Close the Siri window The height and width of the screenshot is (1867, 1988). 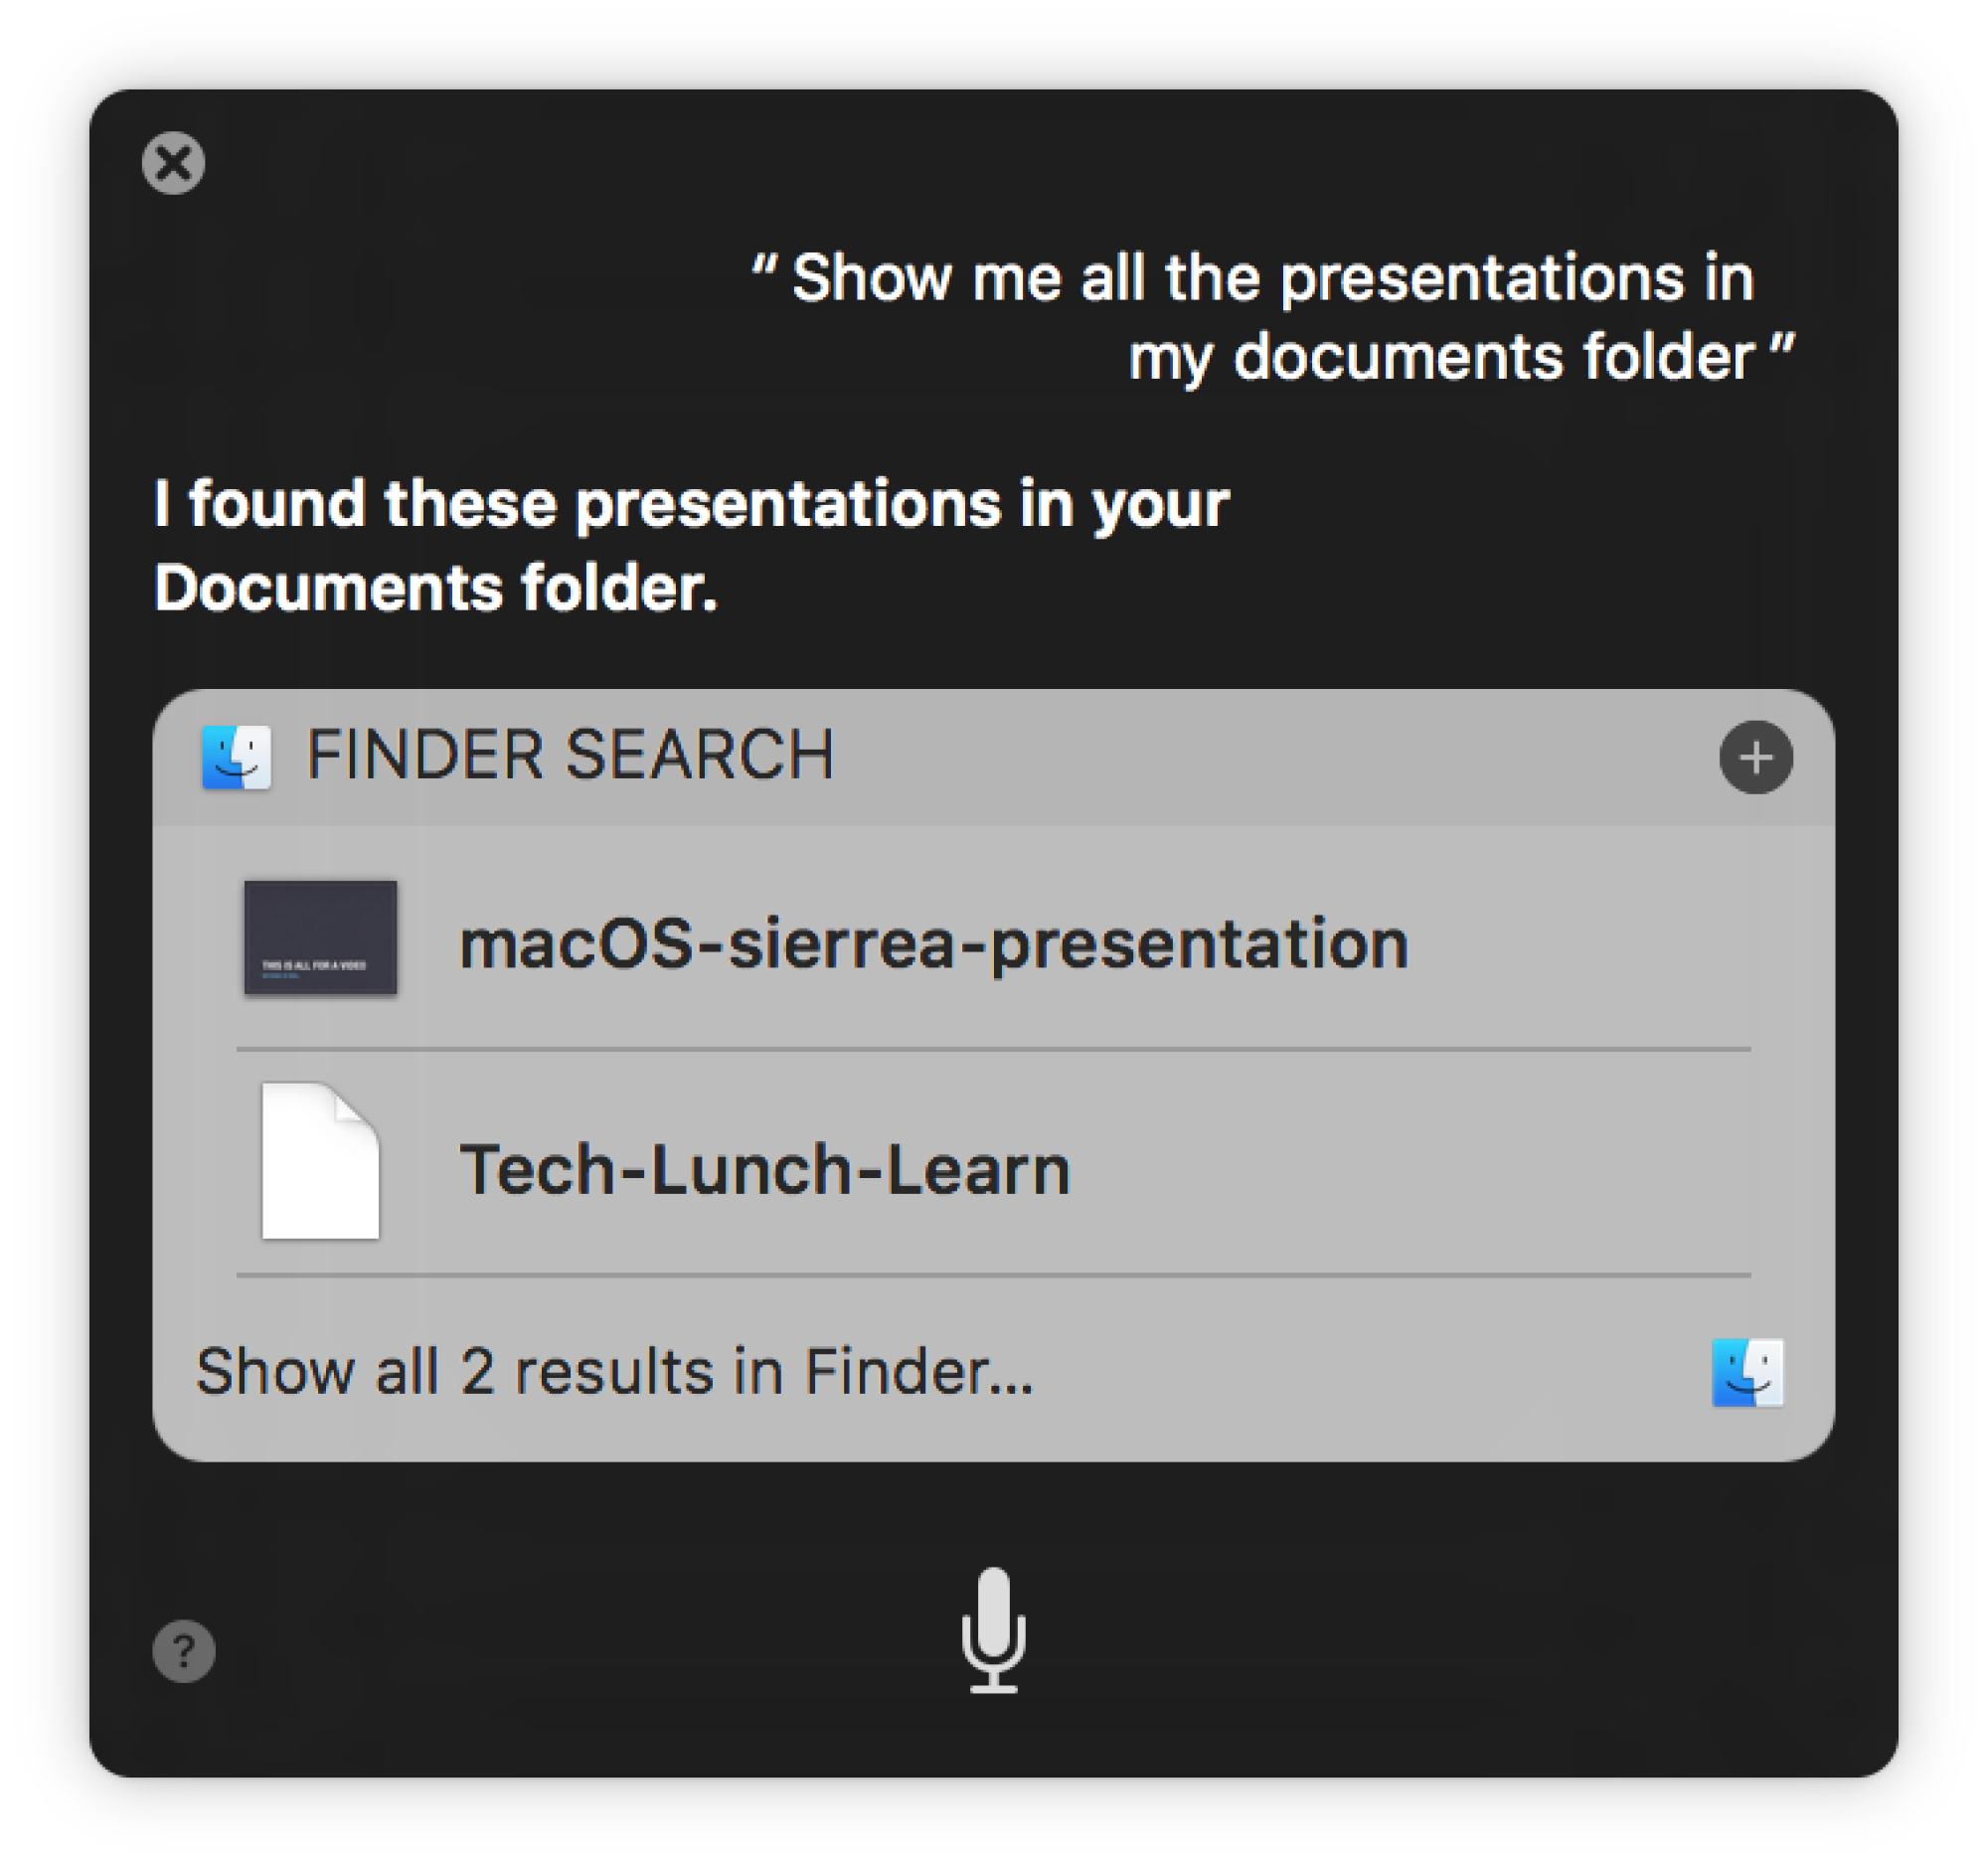[173, 163]
